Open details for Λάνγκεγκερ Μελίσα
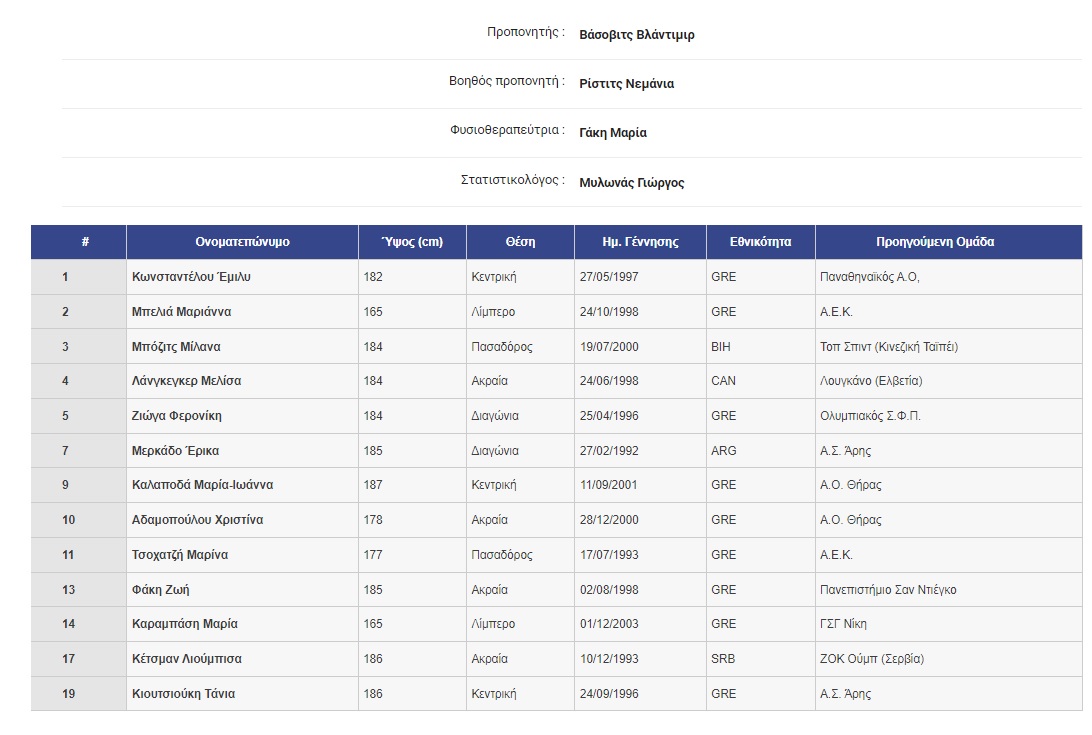The height and width of the screenshot is (735, 1092). 207,380
